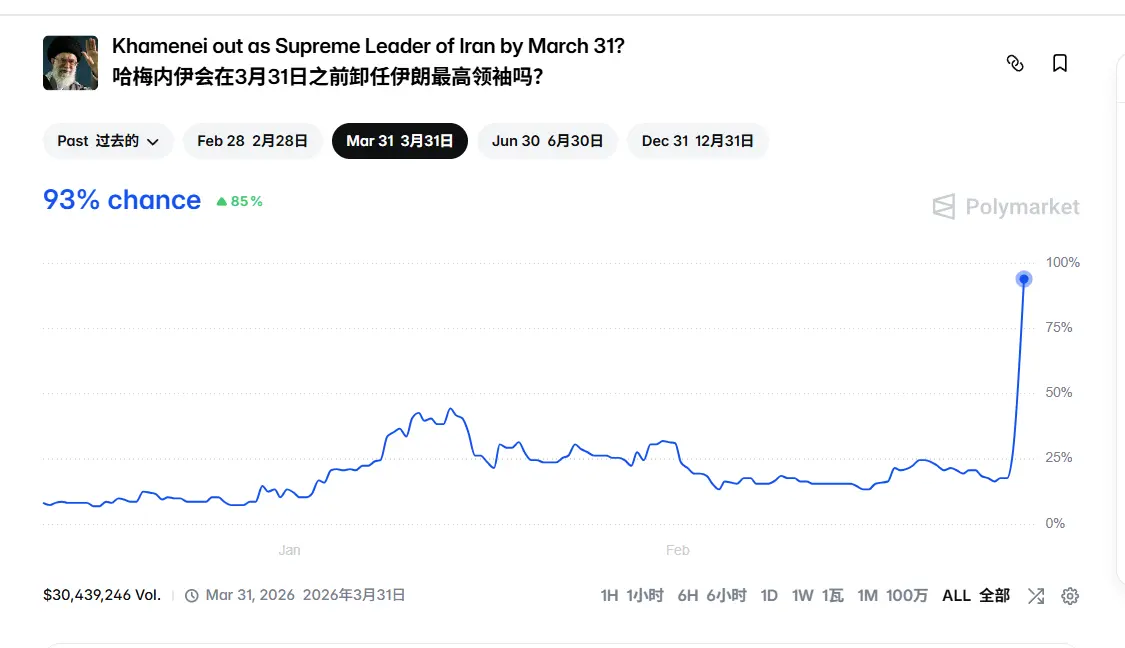Click the Khamenei market thumbnail image

(x=70, y=62)
